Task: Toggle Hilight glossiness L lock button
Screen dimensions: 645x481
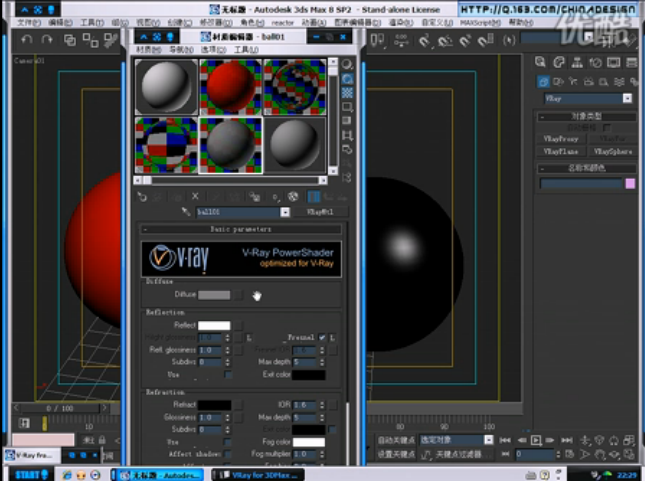Action: coord(249,338)
